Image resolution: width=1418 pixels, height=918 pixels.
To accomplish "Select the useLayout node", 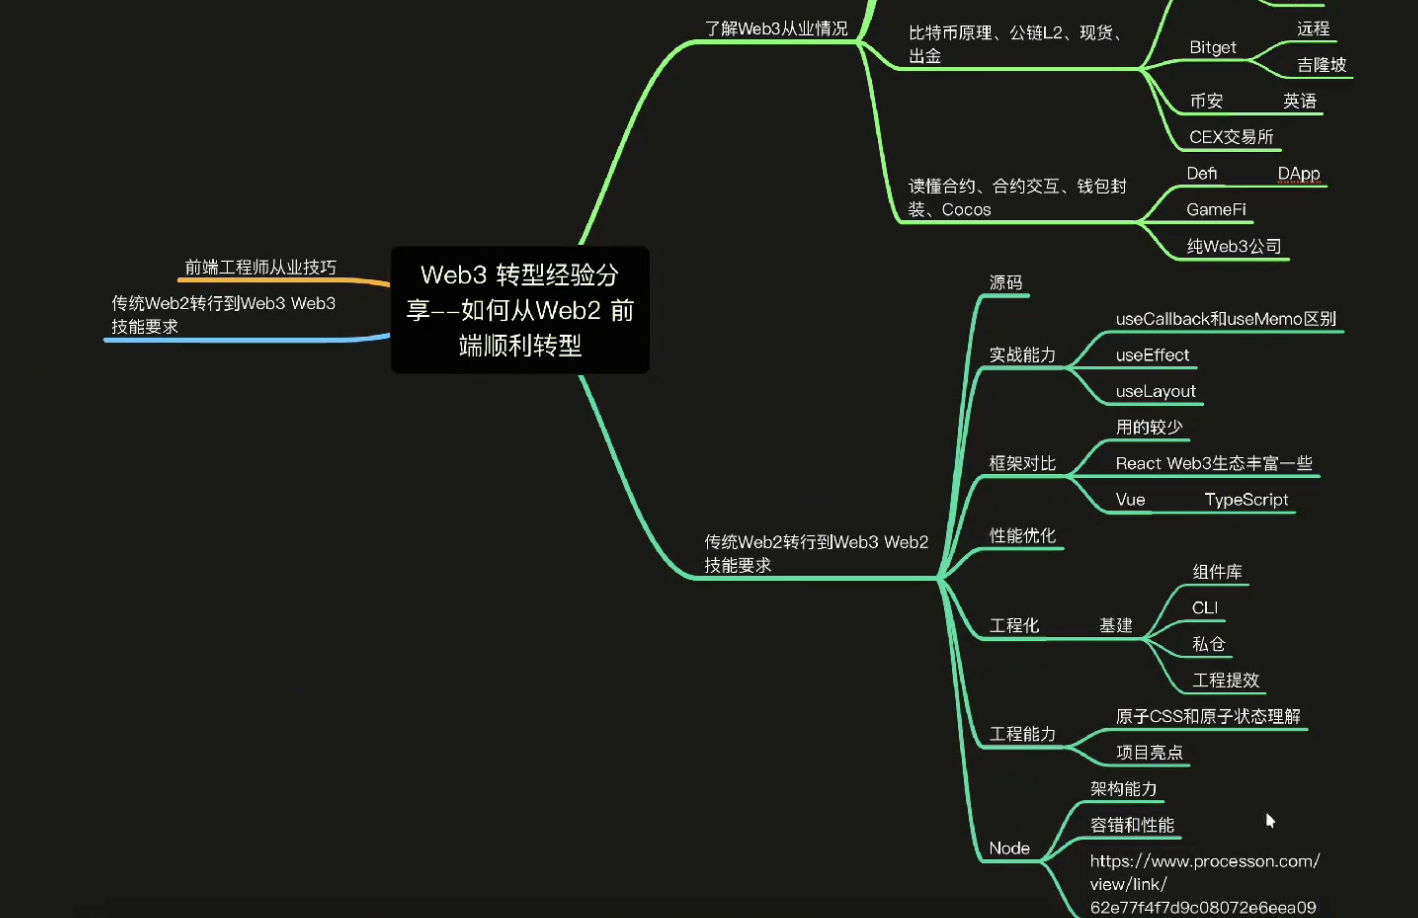I will click(1155, 391).
